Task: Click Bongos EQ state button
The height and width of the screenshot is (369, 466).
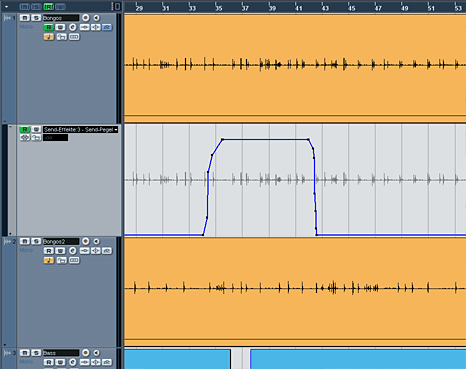Action: (x=96, y=27)
